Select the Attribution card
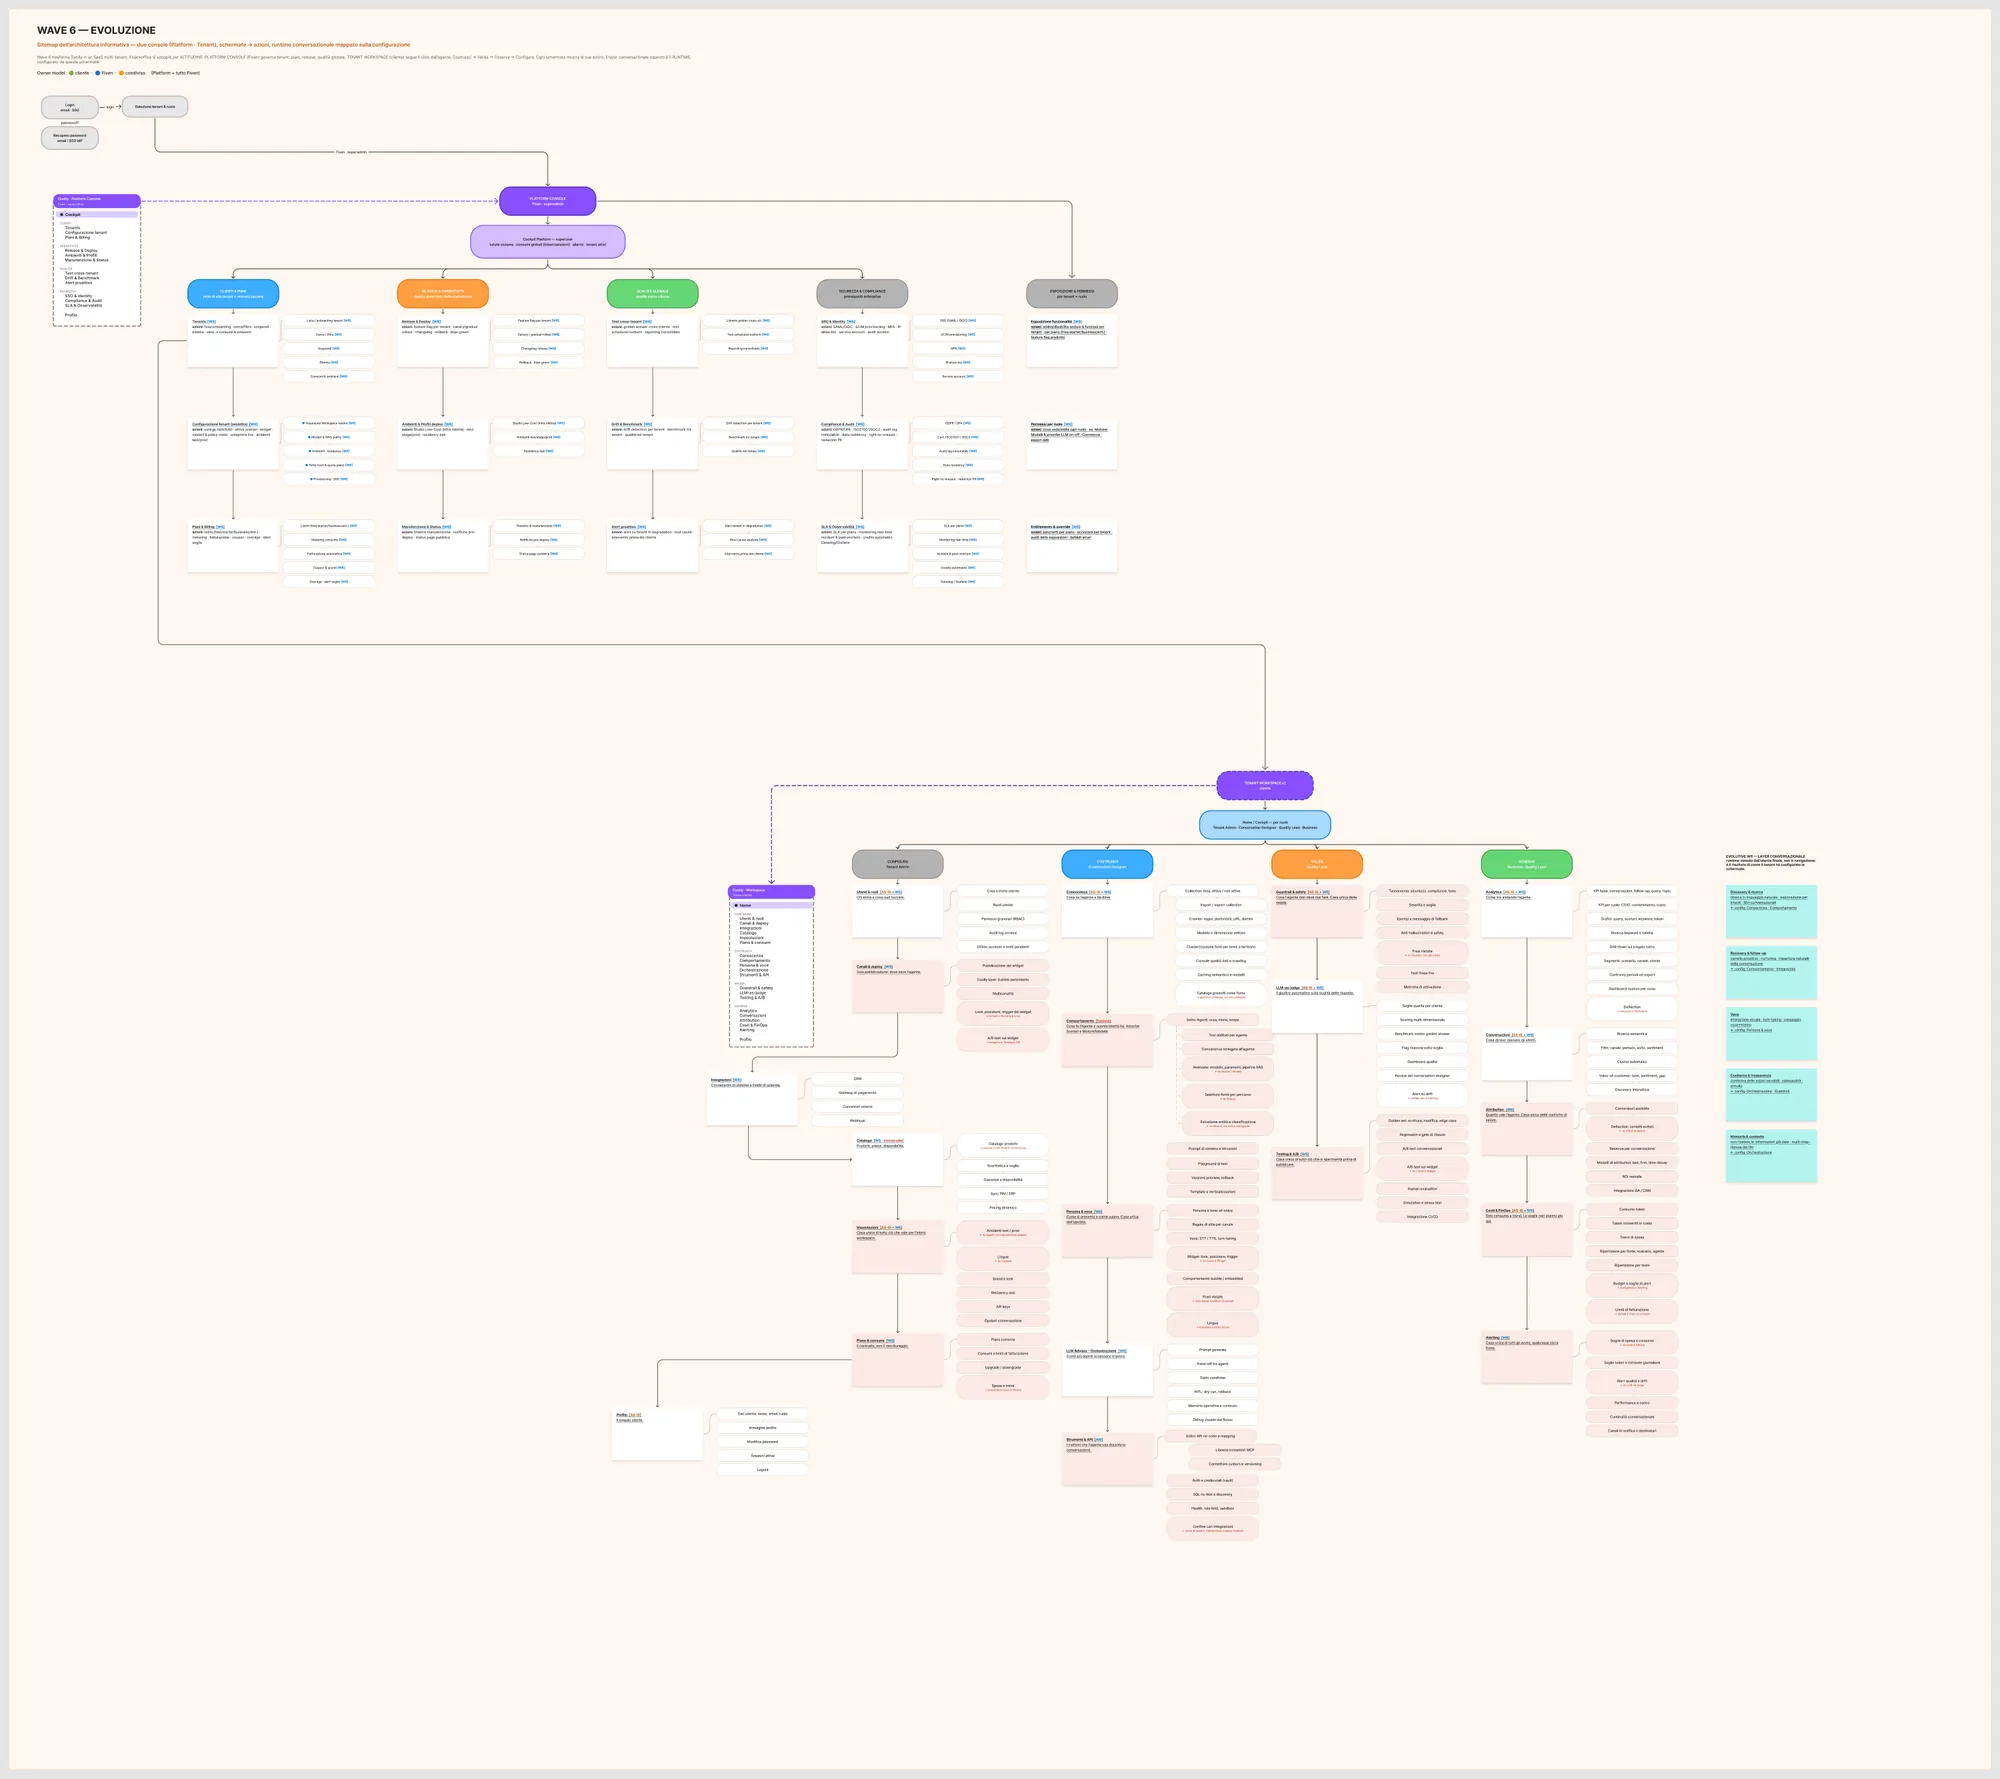2000x1779 pixels. point(1526,1130)
